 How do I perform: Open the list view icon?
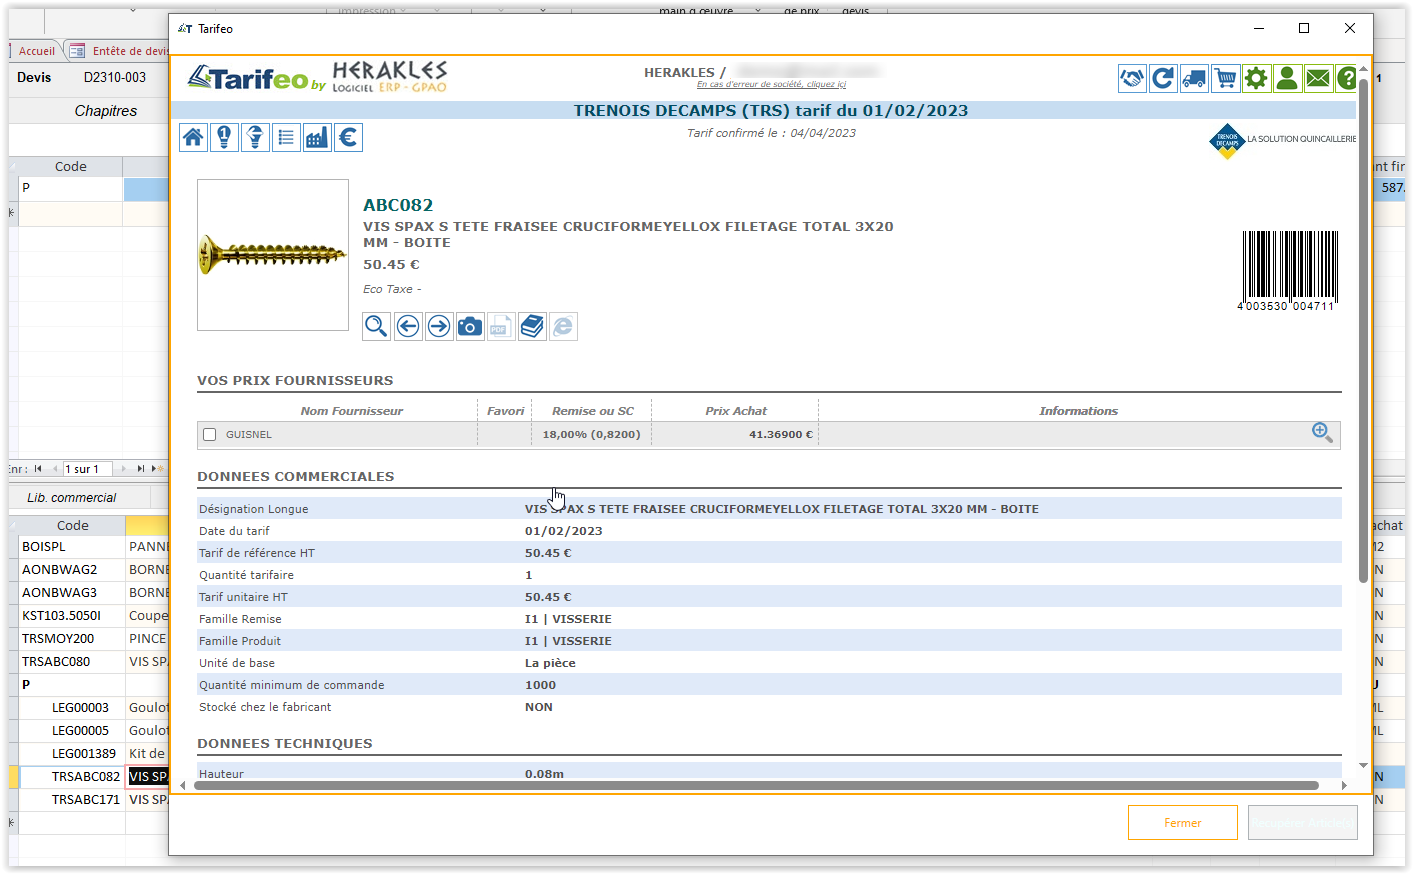click(x=286, y=137)
